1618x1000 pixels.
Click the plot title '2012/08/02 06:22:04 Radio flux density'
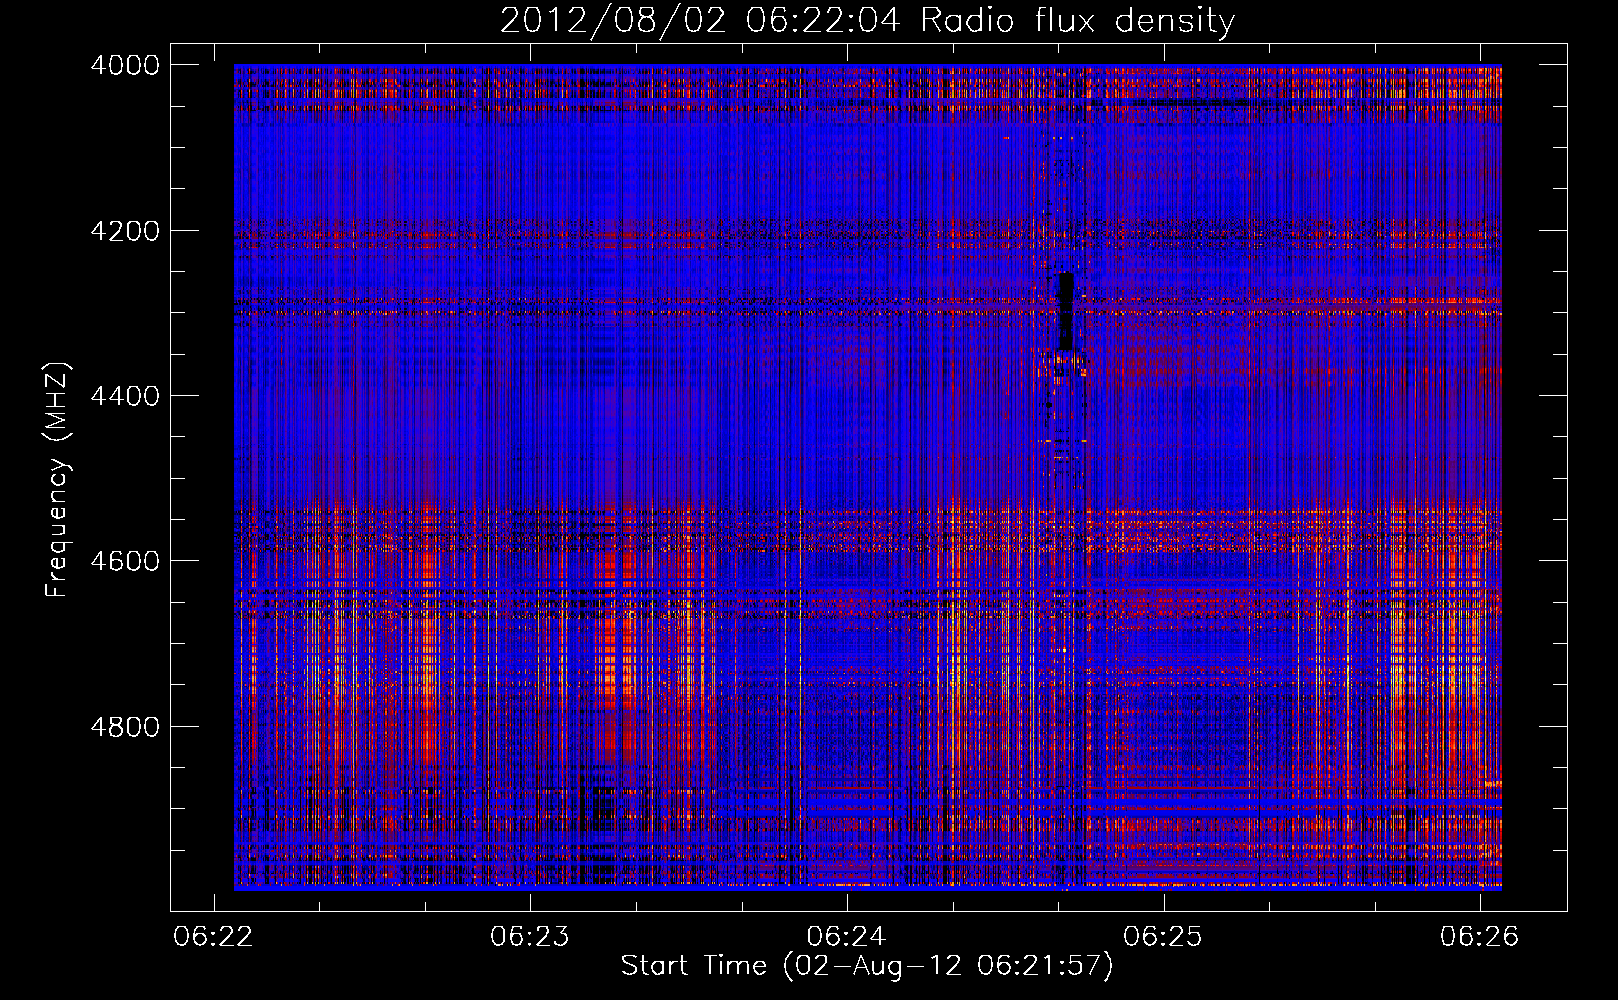[867, 21]
